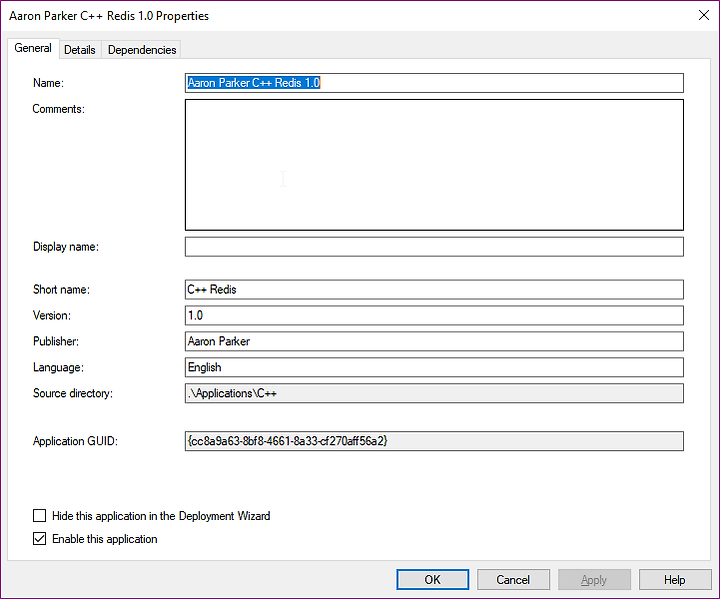Click the Display name: label
The width and height of the screenshot is (720, 599).
click(x=66, y=247)
